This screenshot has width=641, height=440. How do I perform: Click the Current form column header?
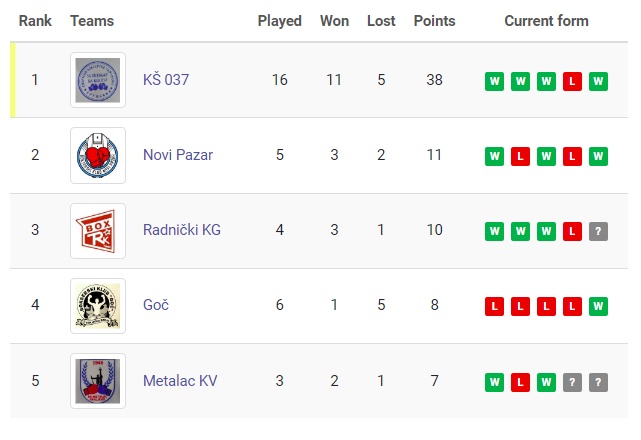[x=546, y=21]
